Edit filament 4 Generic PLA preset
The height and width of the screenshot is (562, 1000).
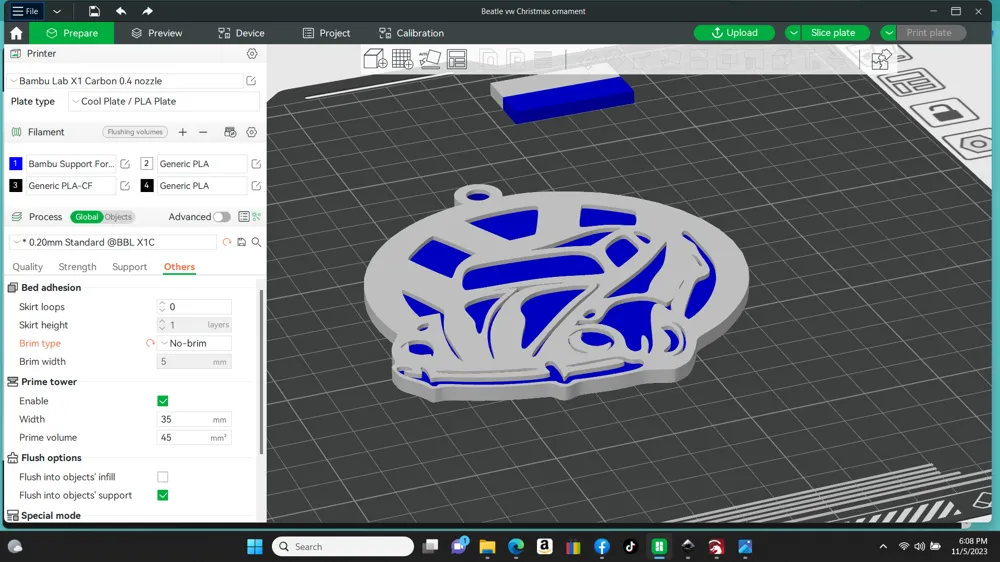pyautogui.click(x=256, y=186)
